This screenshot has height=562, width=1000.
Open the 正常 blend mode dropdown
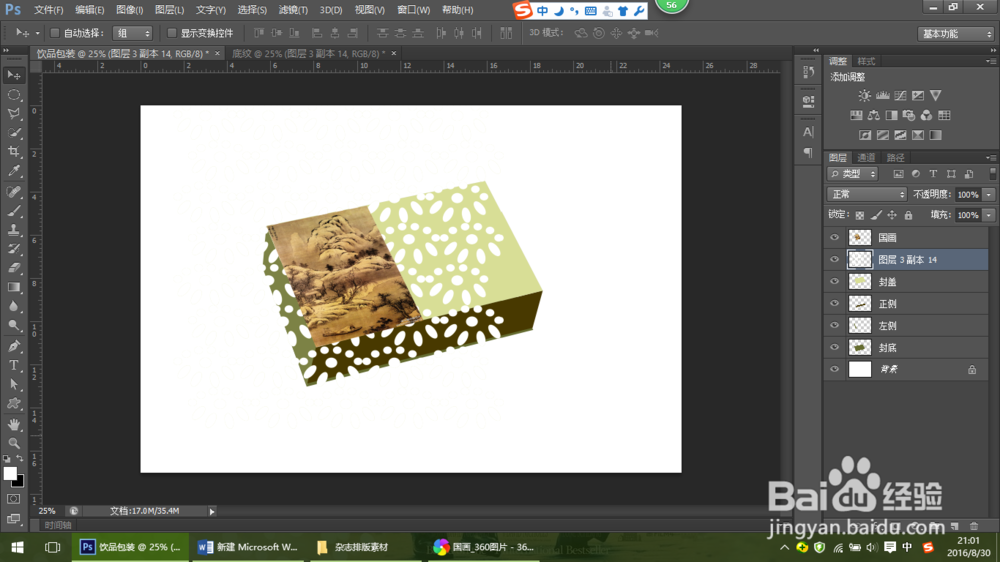pos(866,195)
